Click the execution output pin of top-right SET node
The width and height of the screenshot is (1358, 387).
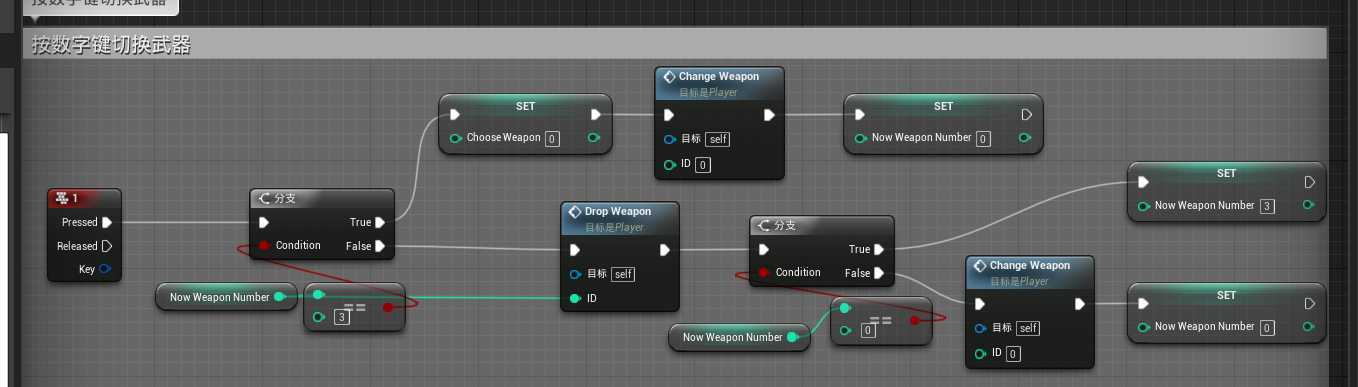point(1026,115)
